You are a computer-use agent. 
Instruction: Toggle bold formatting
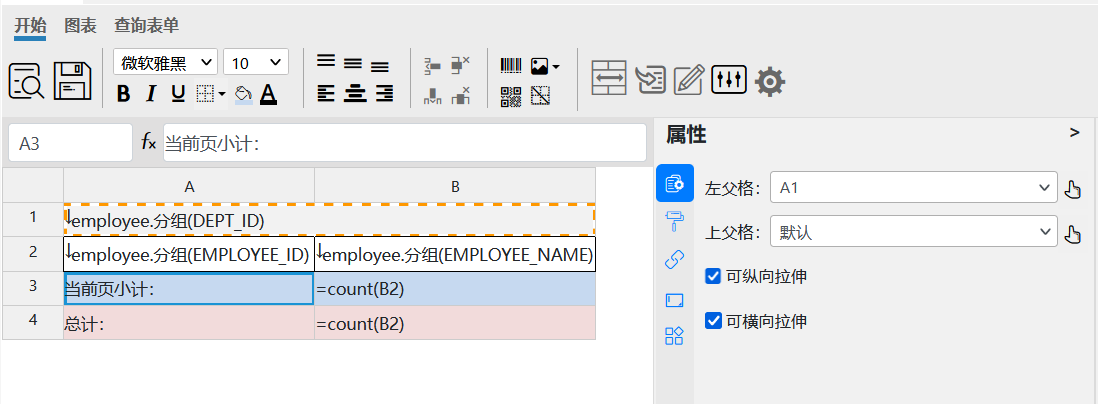click(123, 93)
